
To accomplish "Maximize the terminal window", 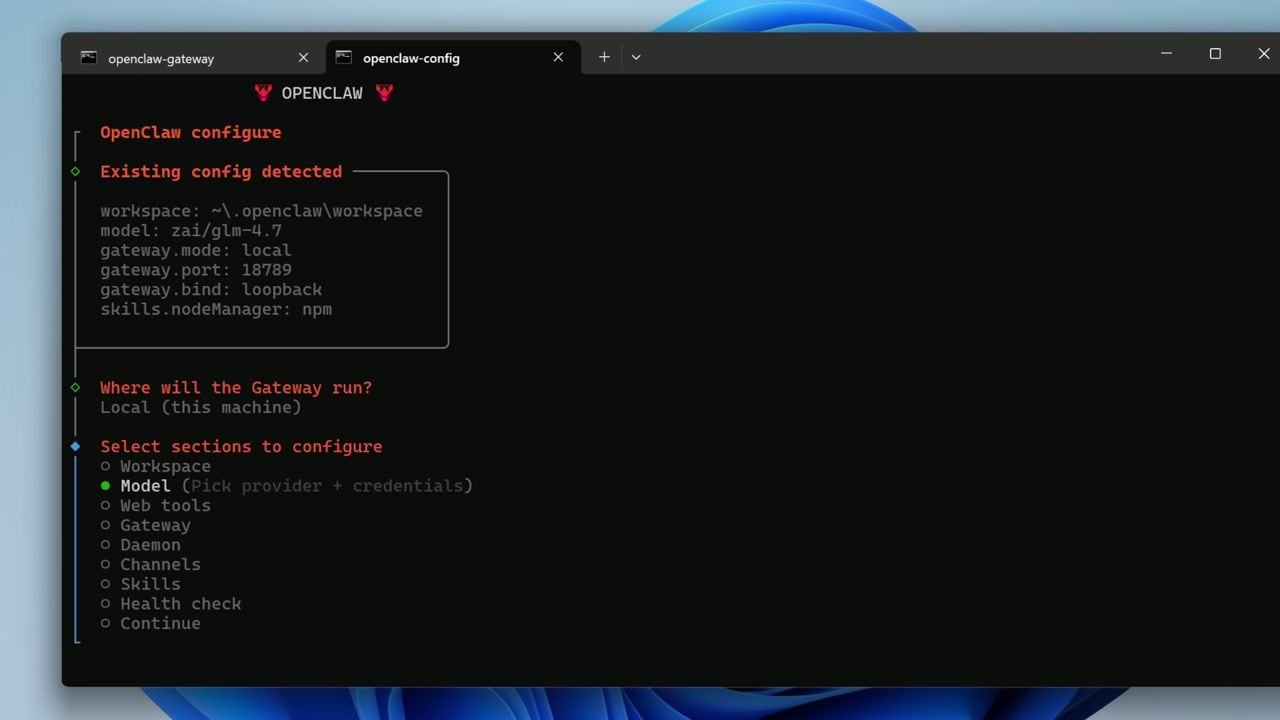I will [1215, 54].
